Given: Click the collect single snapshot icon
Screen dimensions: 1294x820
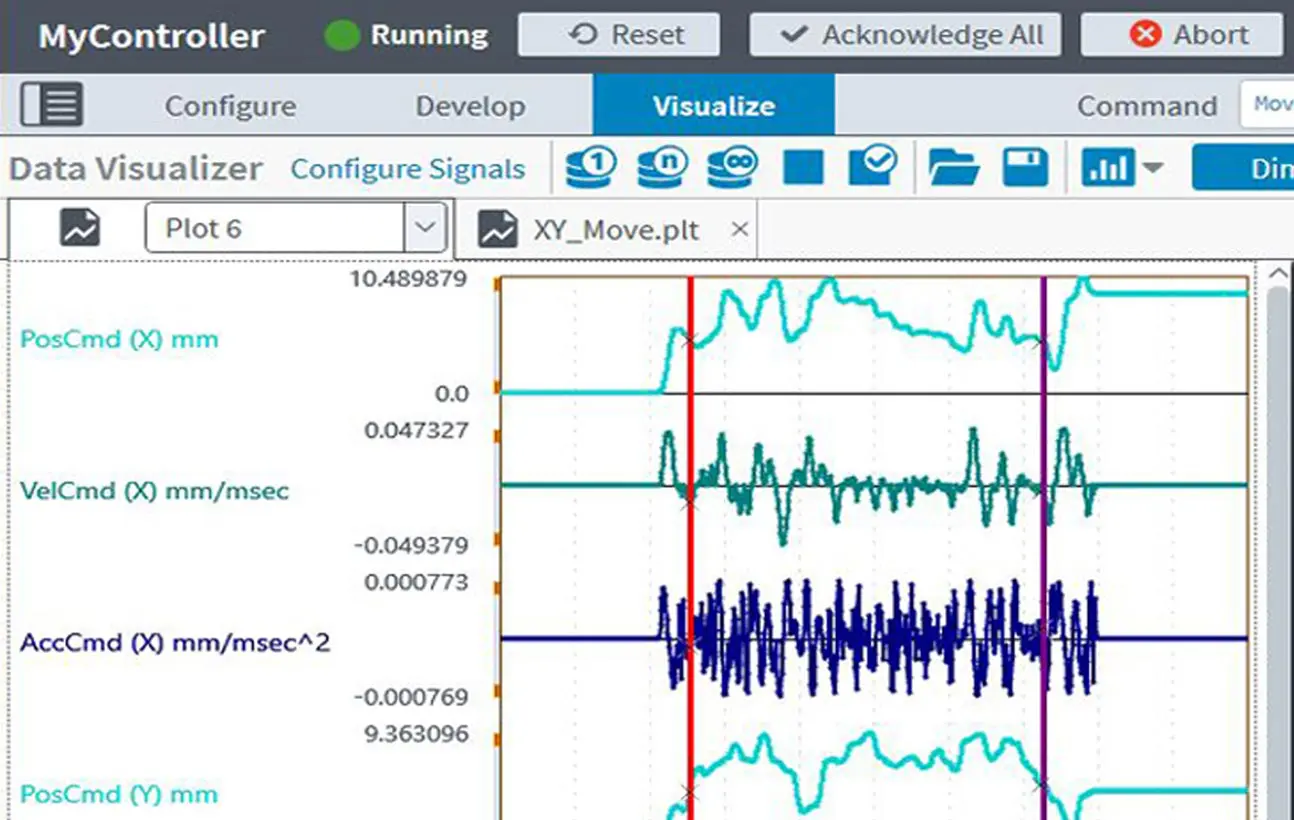Looking at the screenshot, I should coord(590,167).
